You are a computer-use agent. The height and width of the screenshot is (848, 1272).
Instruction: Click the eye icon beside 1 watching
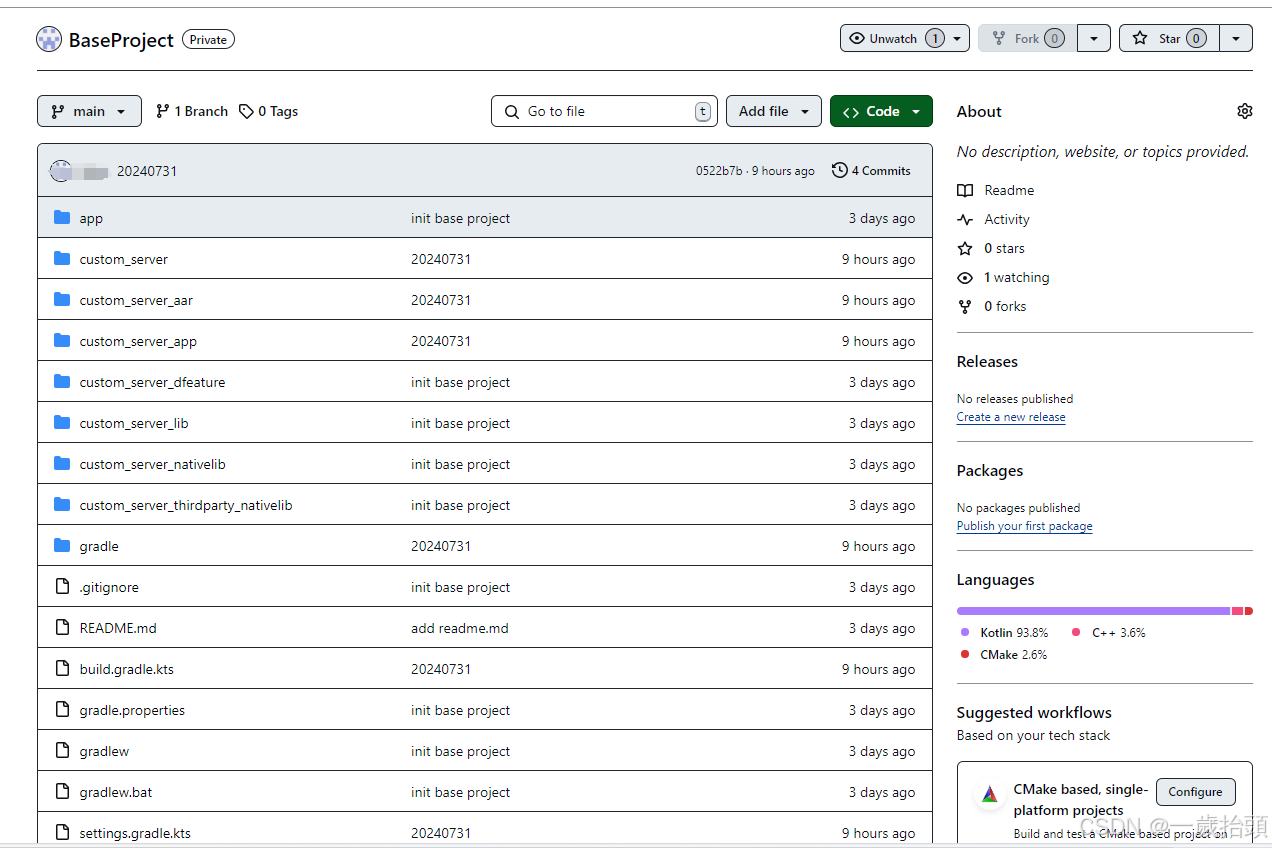pos(965,277)
